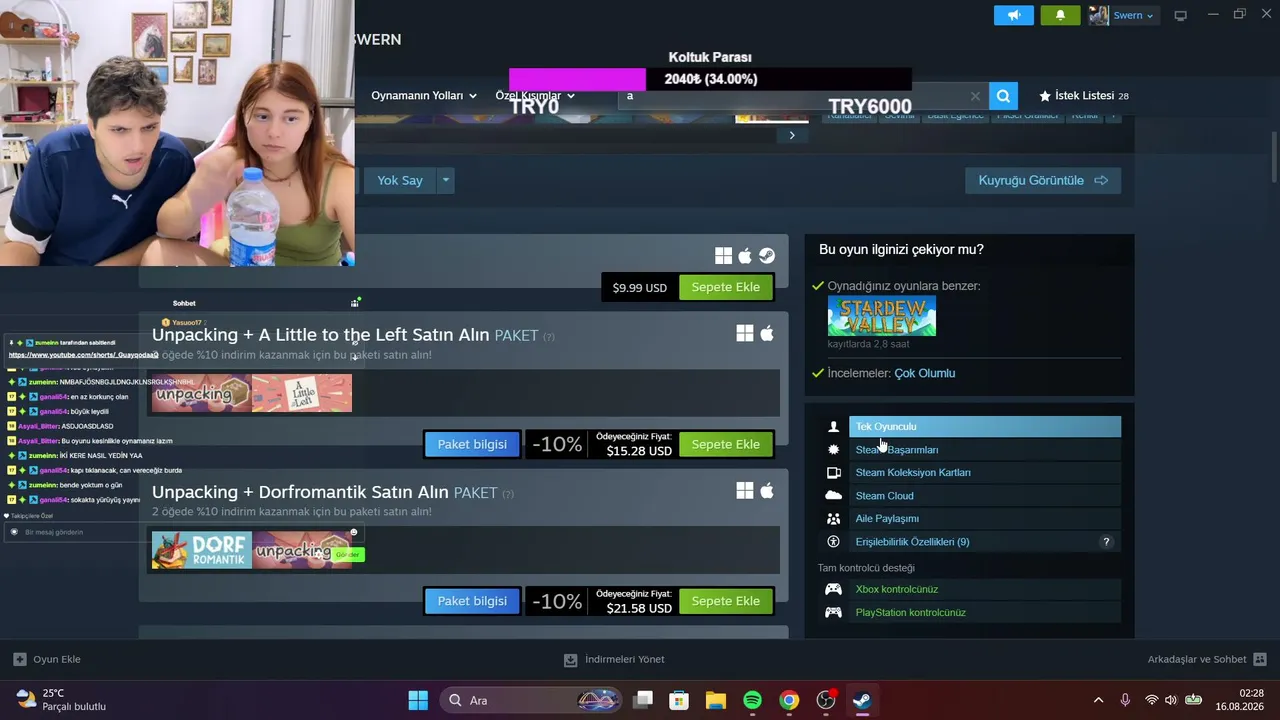This screenshot has width=1280, height=720.
Task: Open the Arkadaşlar ve Sohbet friends icon
Action: tap(1260, 659)
